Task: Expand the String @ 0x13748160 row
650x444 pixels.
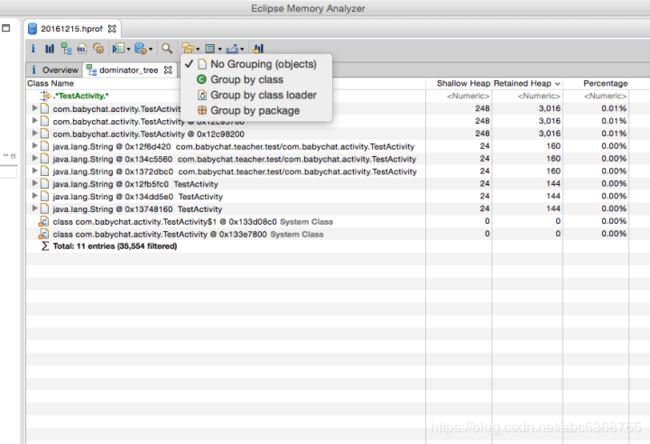Action: [x=35, y=208]
